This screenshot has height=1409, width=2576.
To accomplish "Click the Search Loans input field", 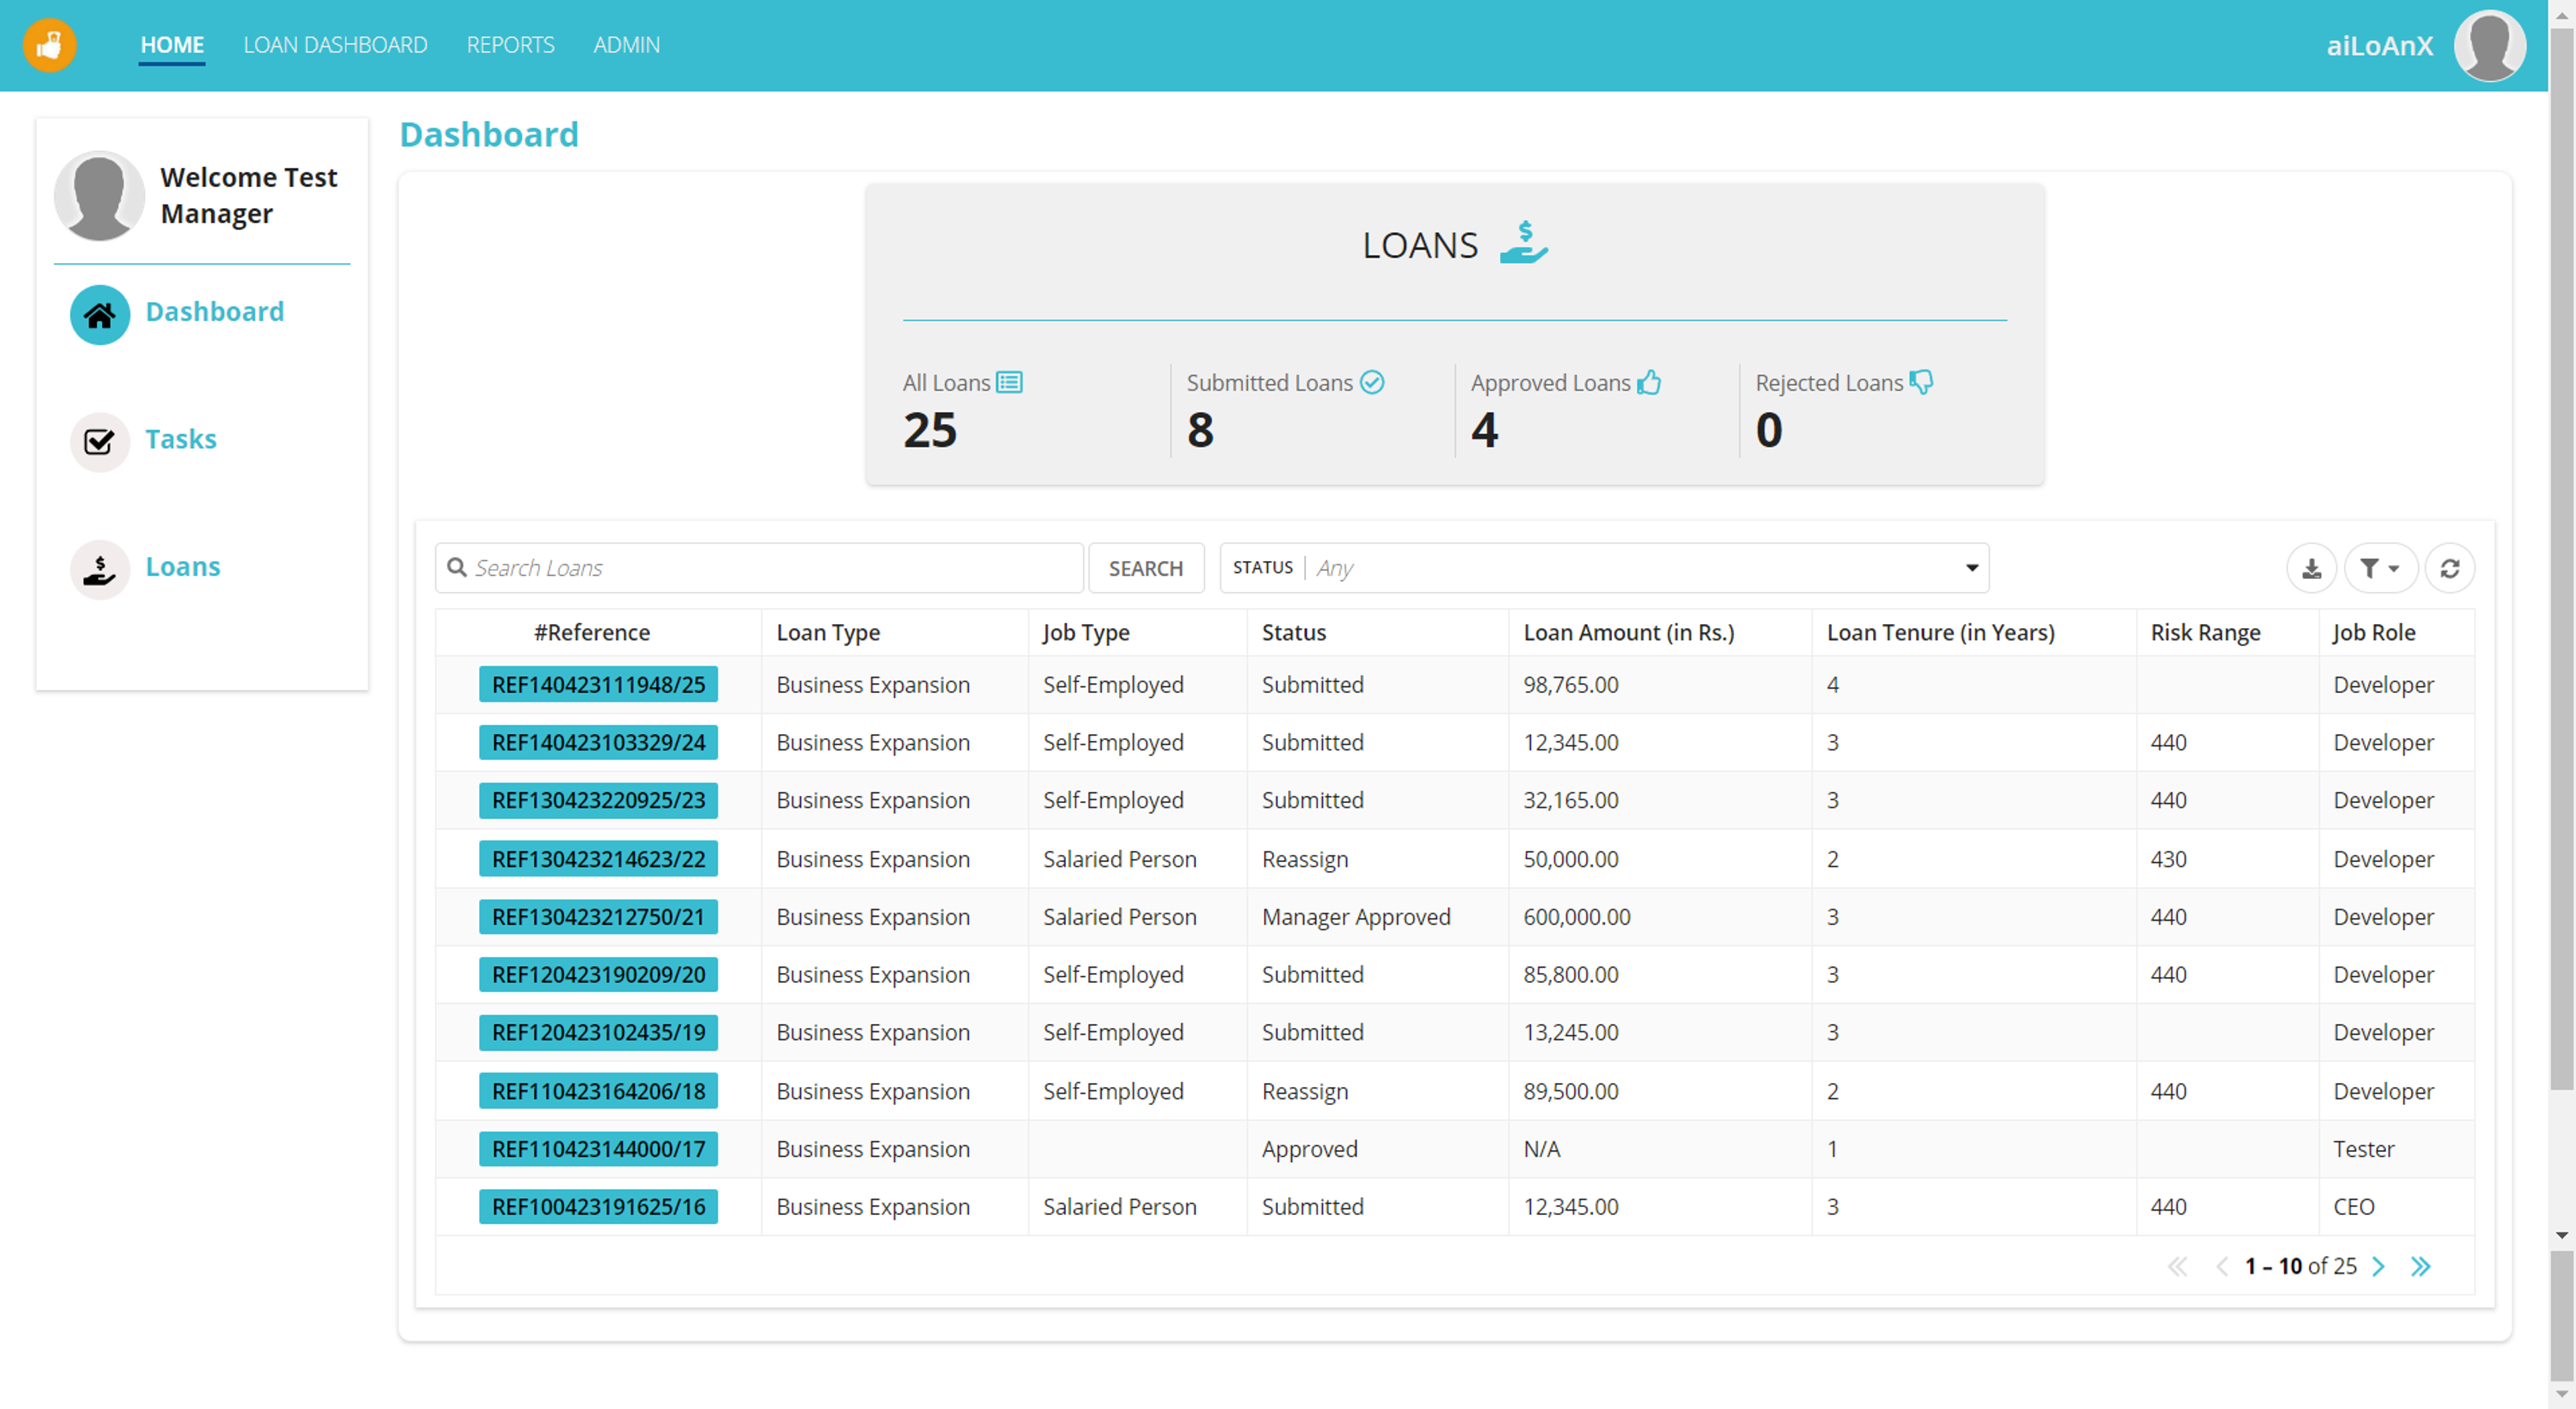I will tap(760, 568).
